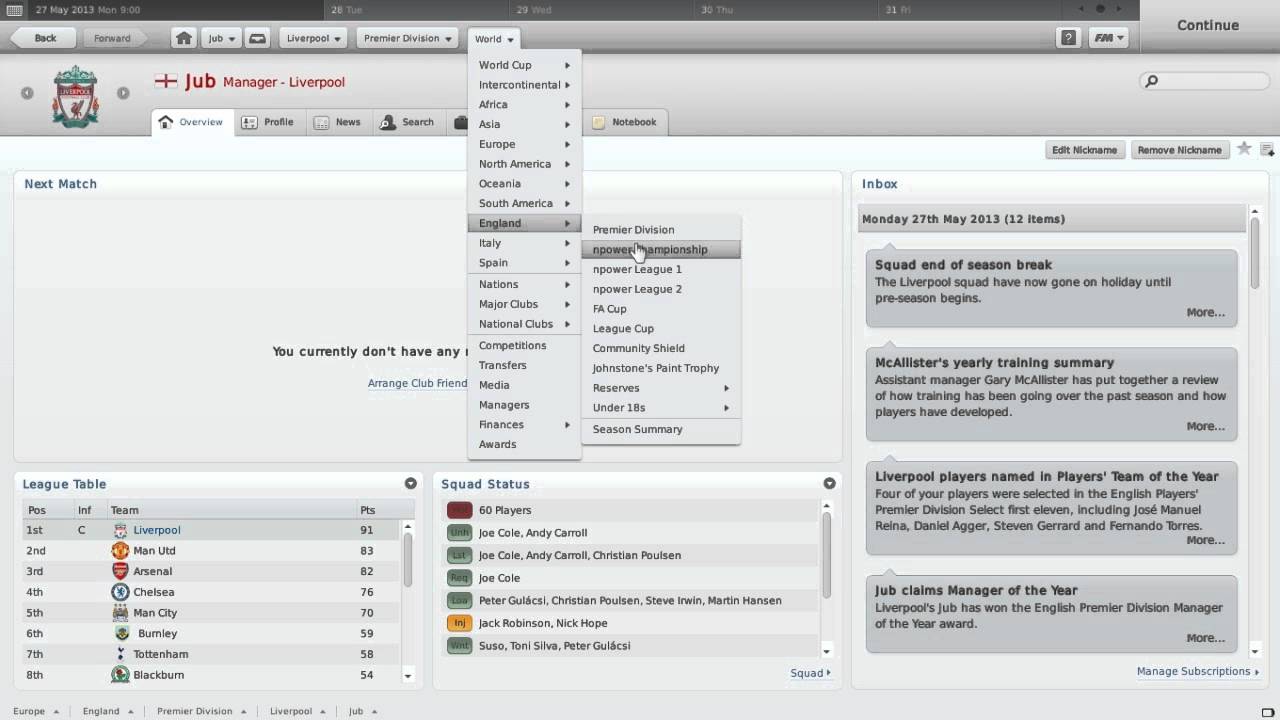
Task: Open the Jub dropdown in toolbar
Action: click(x=221, y=38)
